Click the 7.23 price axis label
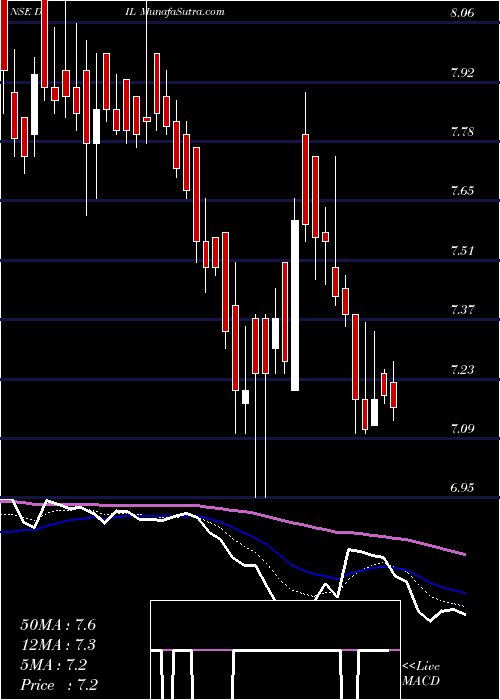The image size is (500, 700). click(x=462, y=369)
